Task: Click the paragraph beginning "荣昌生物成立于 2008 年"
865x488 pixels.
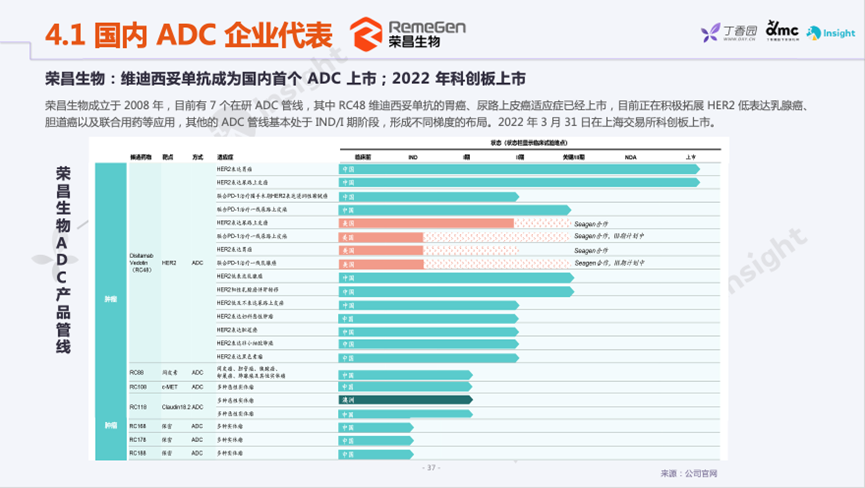Action: (428, 114)
